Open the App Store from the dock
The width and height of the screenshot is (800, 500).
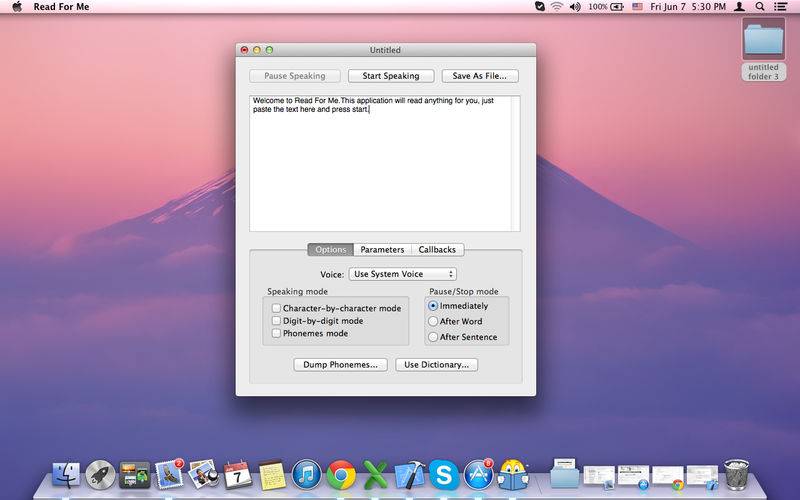click(x=479, y=475)
